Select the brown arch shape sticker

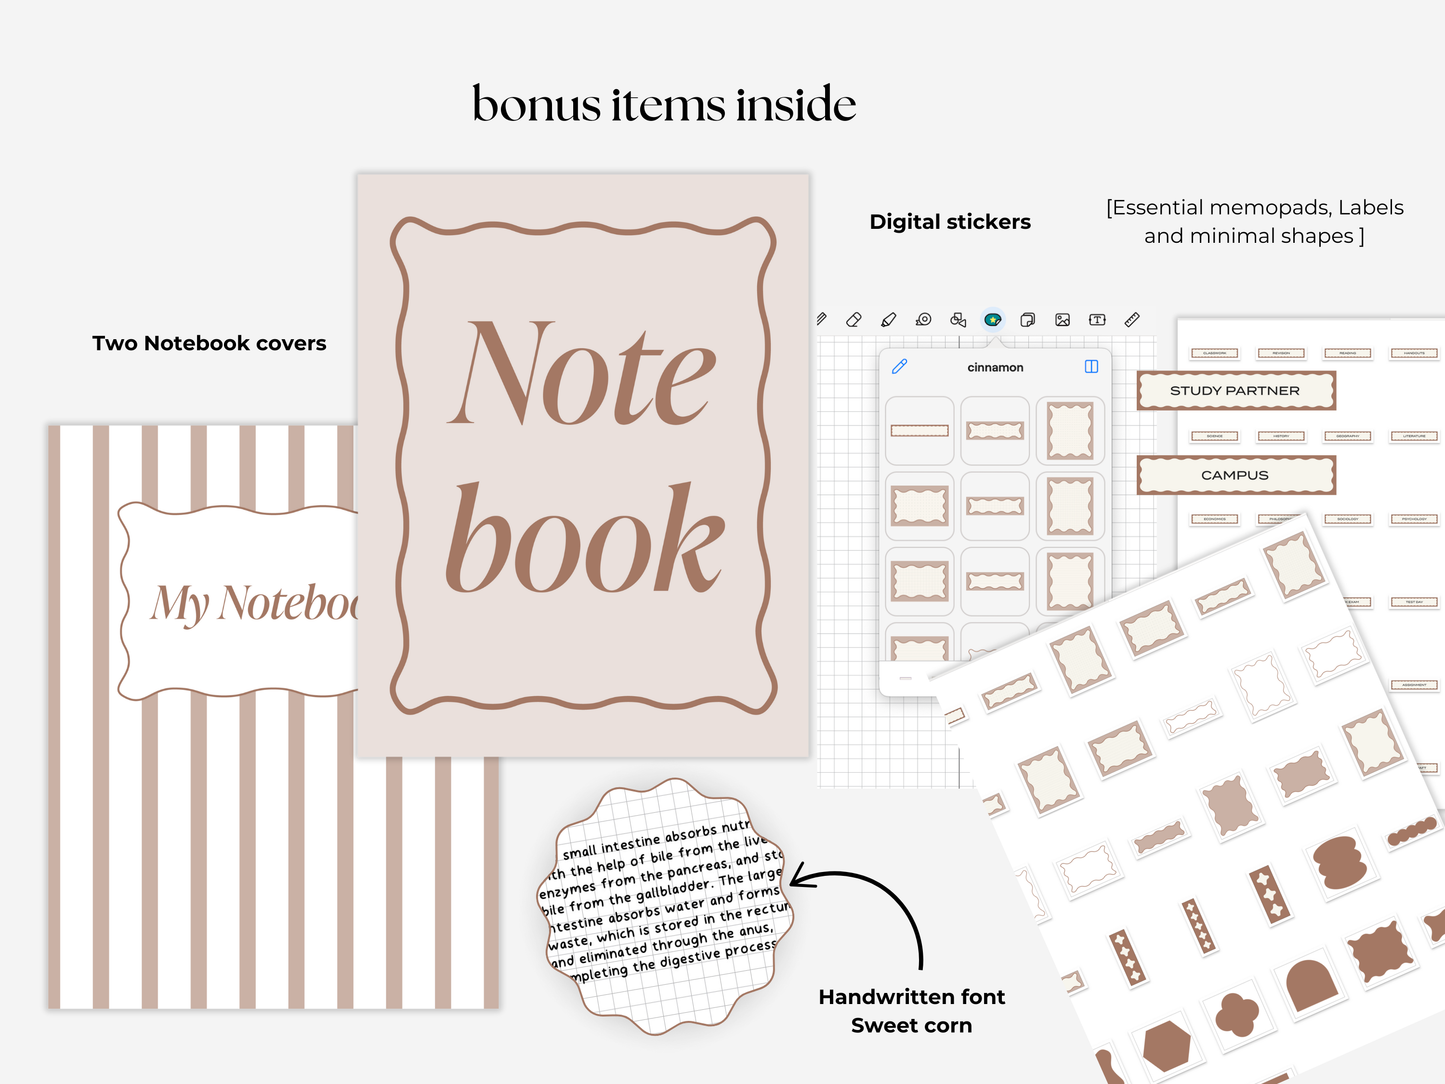[1310, 984]
